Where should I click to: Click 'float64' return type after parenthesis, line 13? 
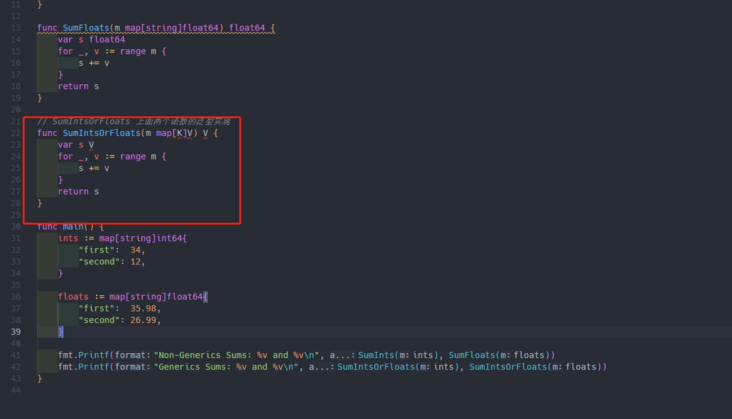(247, 28)
